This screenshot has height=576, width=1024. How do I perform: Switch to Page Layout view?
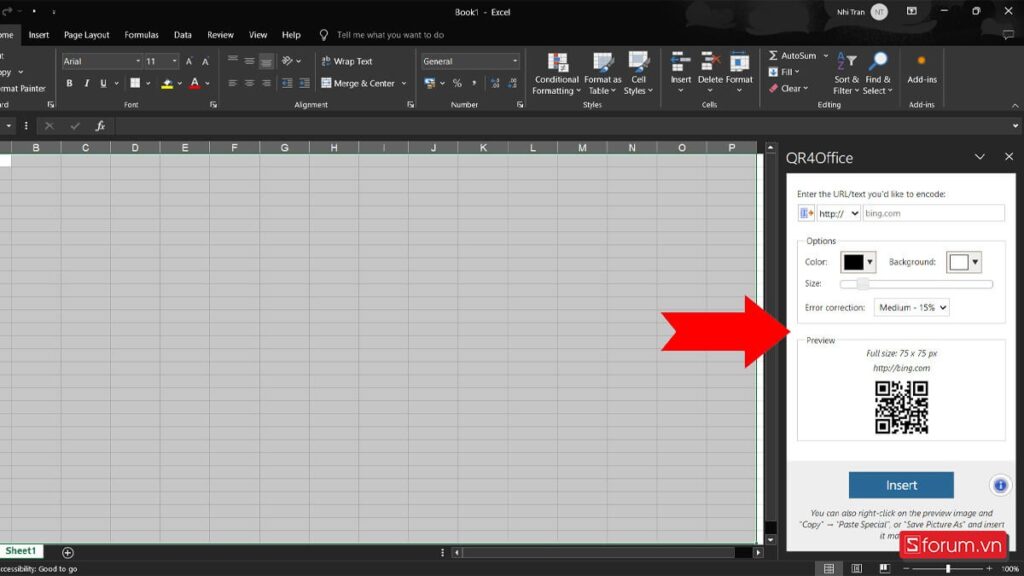857,569
